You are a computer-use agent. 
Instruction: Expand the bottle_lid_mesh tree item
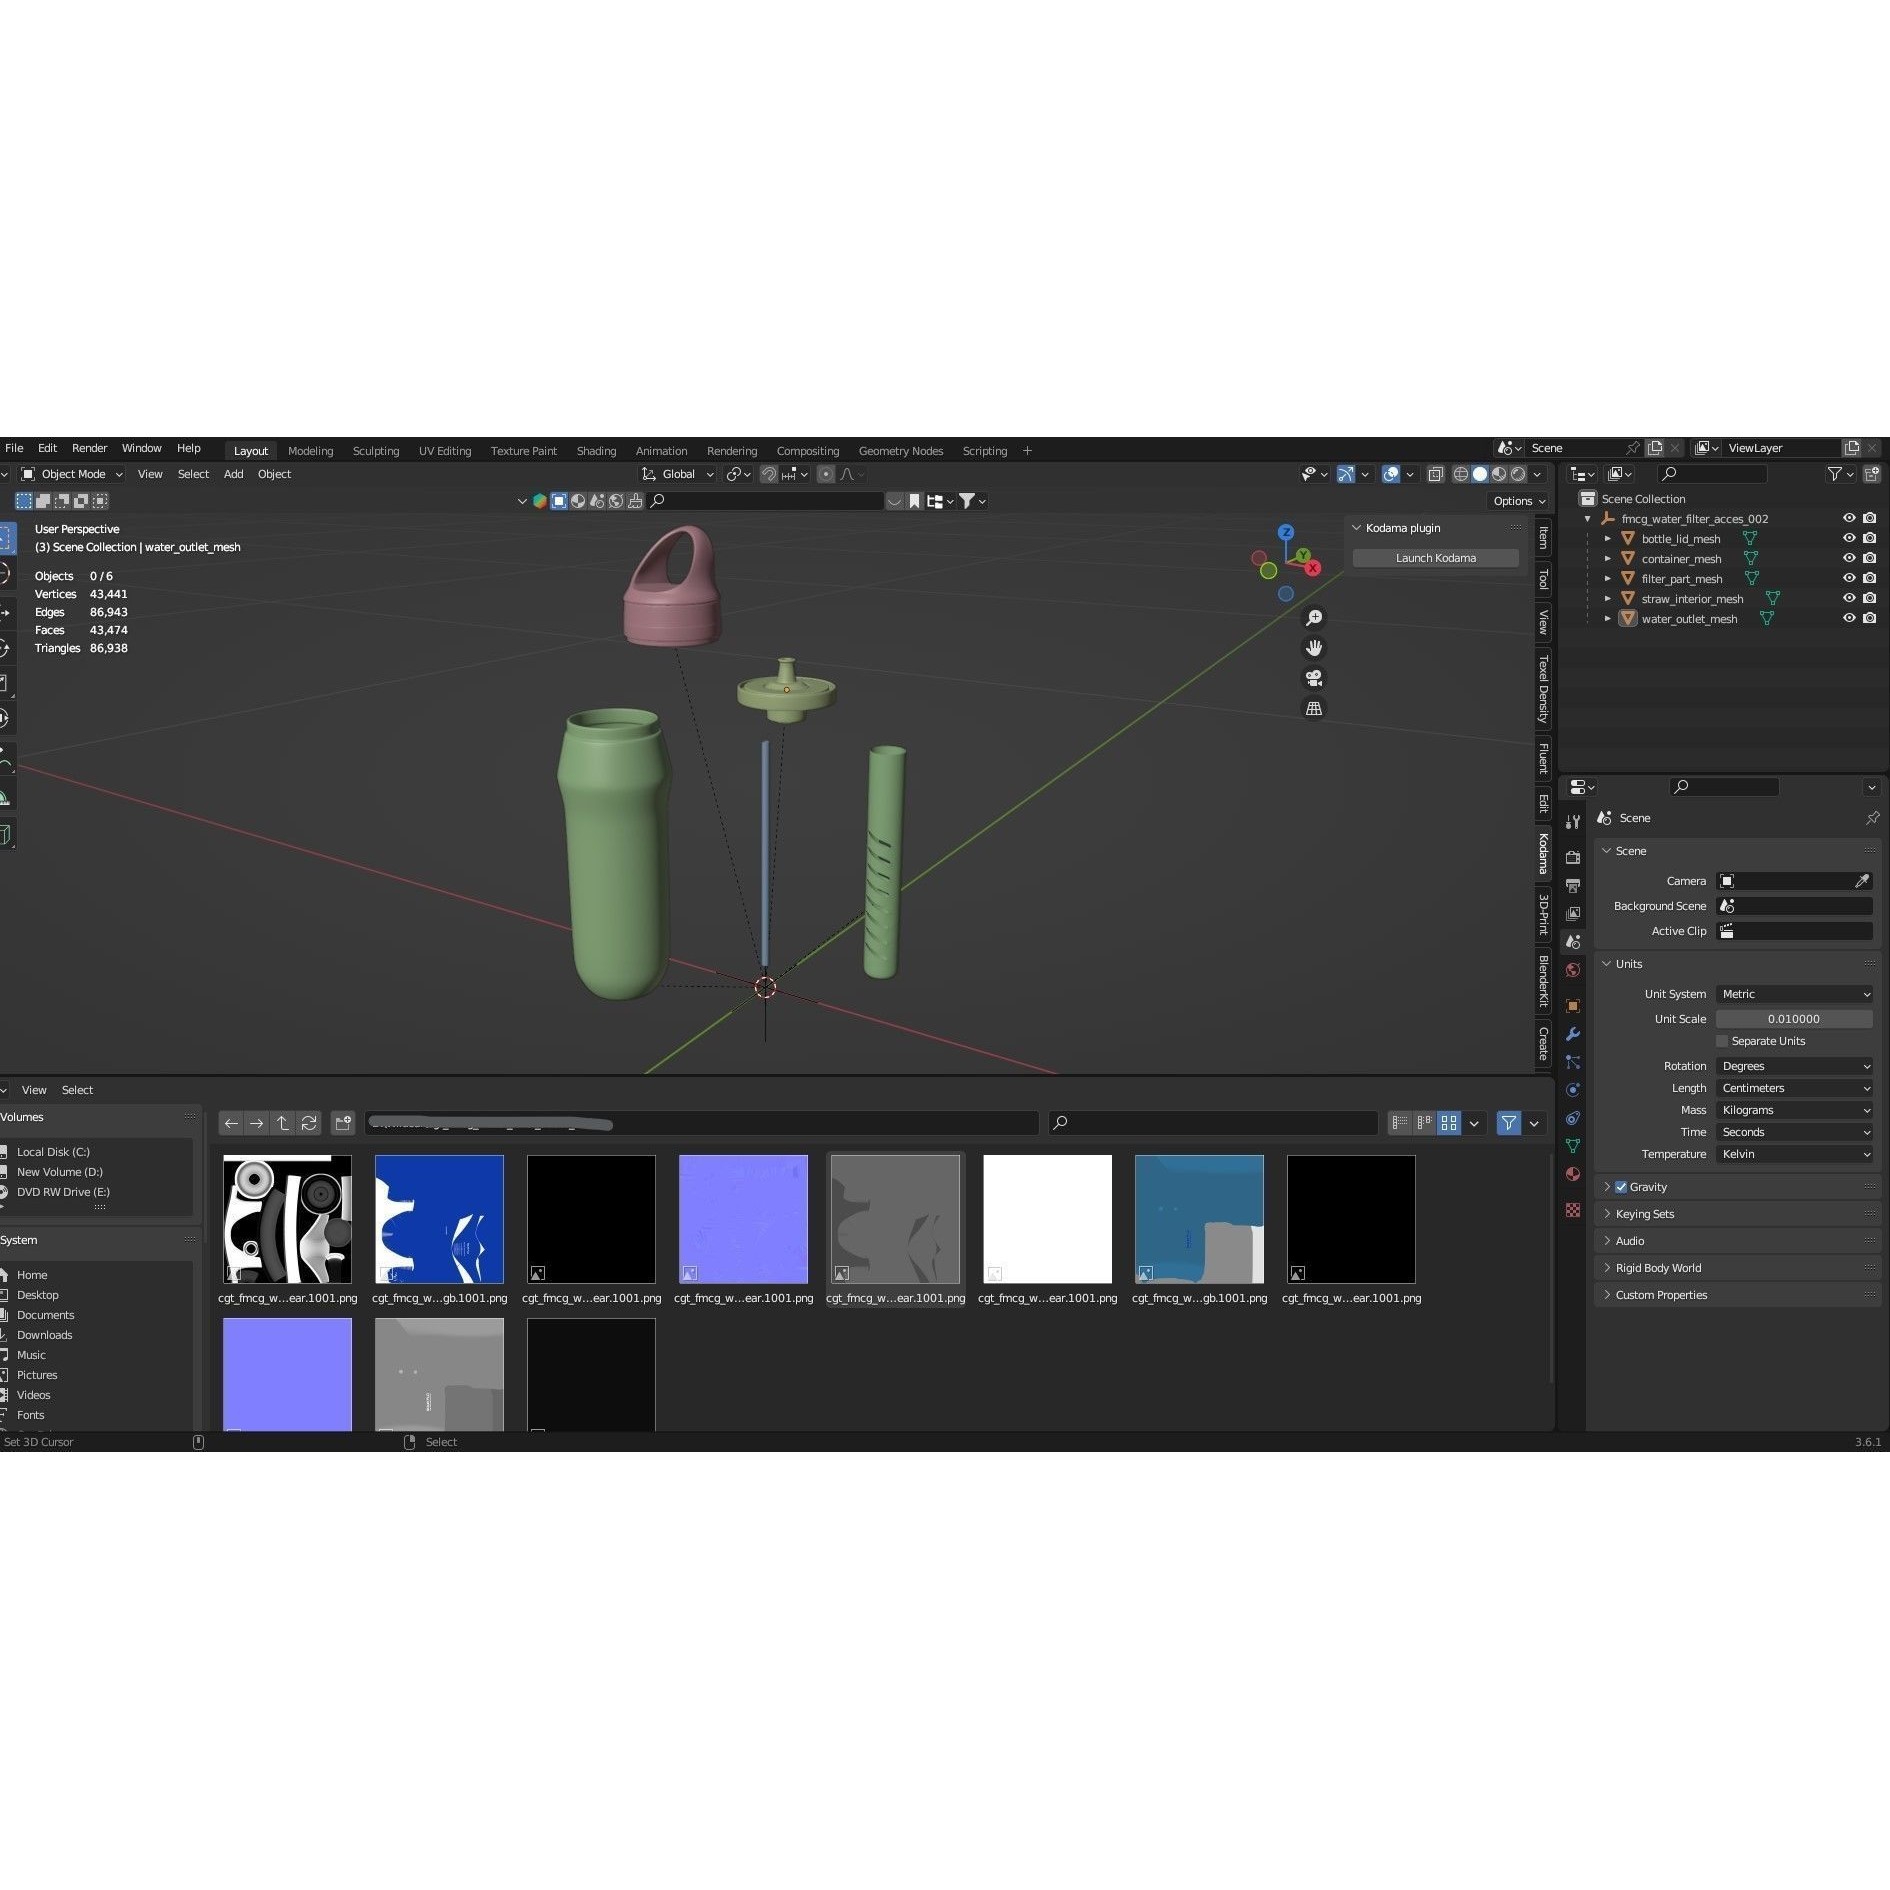coord(1608,538)
